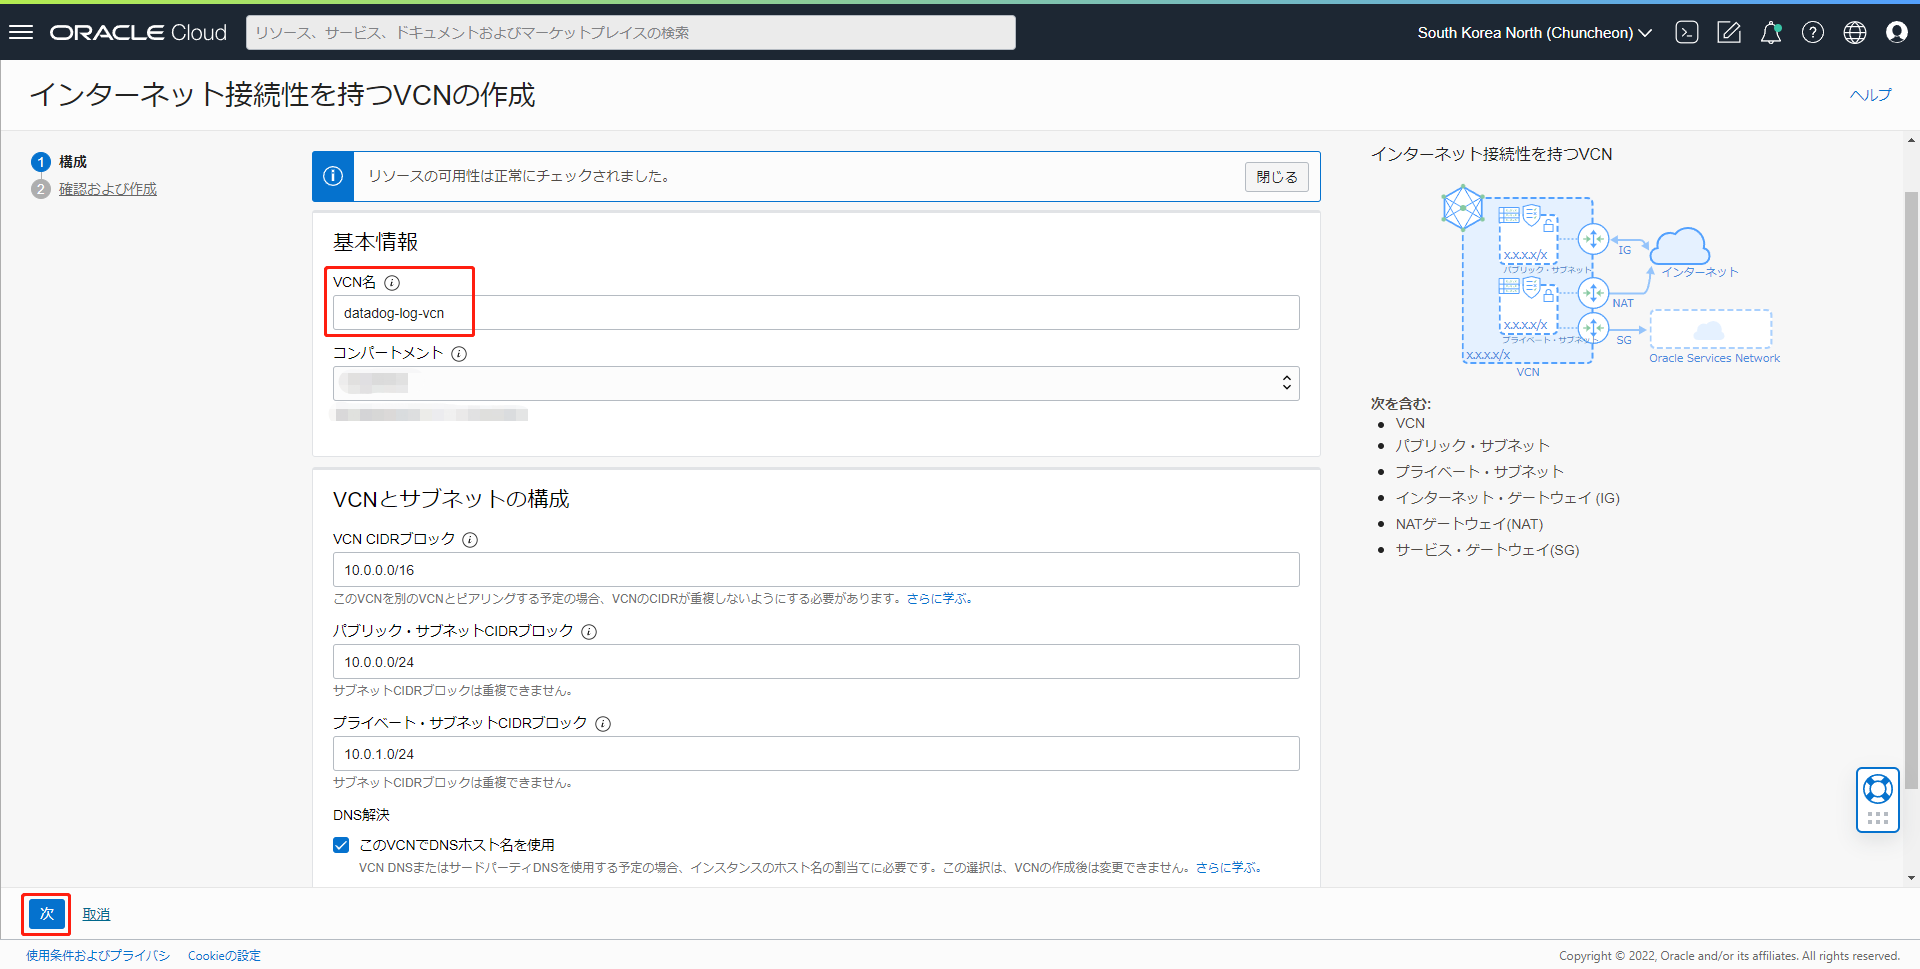Click the language globe icon

tap(1854, 32)
